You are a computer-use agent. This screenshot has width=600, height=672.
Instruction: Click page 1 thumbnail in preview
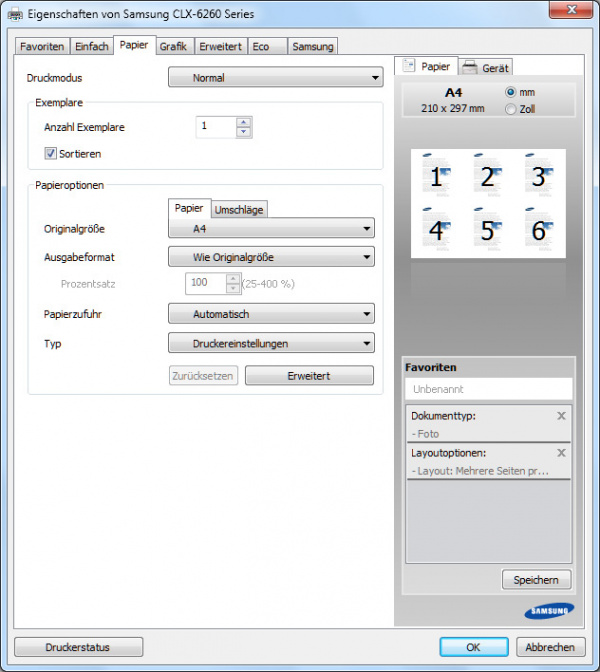[435, 177]
